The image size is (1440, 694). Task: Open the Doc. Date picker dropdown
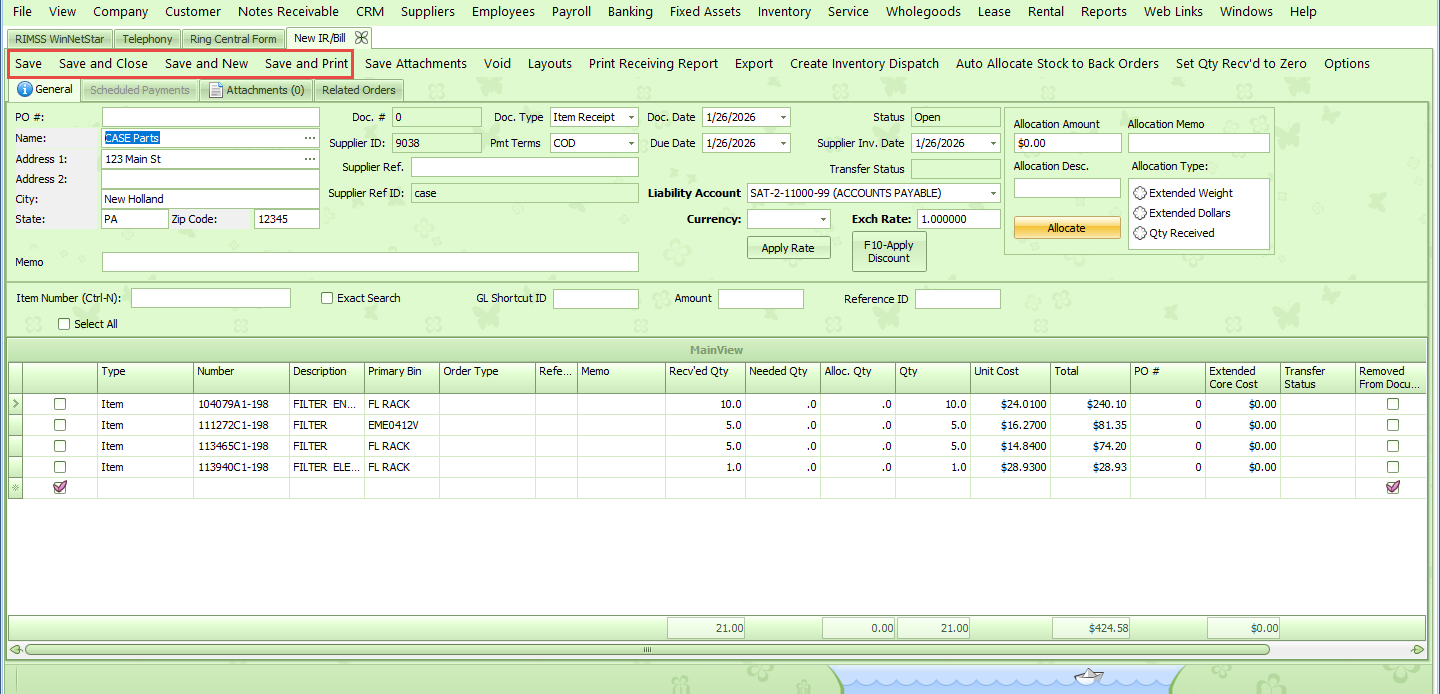(783, 117)
